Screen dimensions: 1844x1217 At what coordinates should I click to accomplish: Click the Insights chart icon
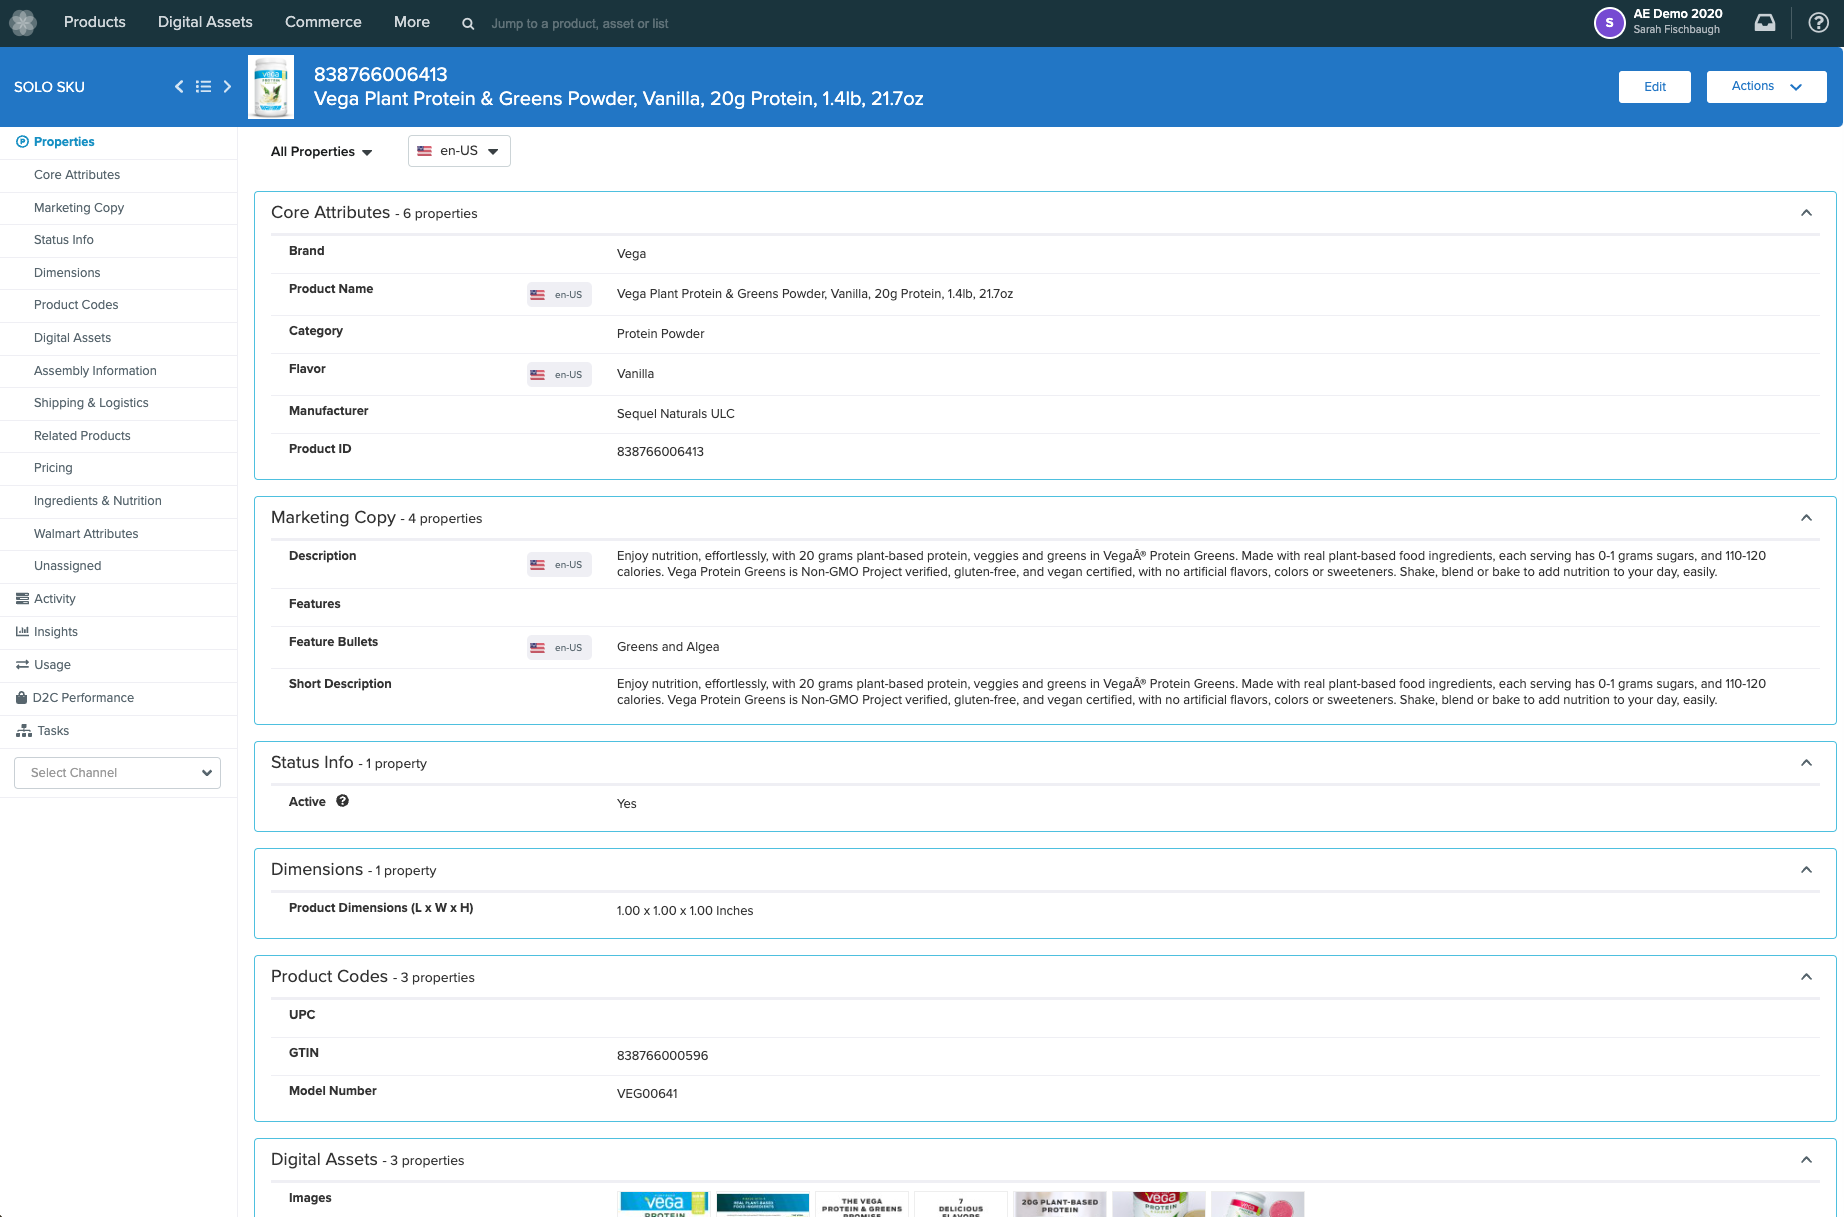click(x=22, y=632)
